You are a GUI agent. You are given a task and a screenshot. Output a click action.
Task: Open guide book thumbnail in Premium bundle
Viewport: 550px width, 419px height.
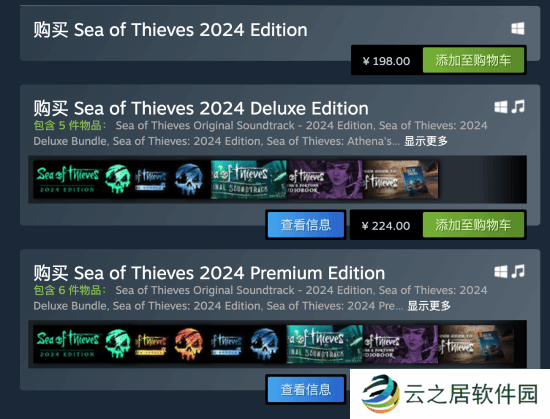pos(476,344)
